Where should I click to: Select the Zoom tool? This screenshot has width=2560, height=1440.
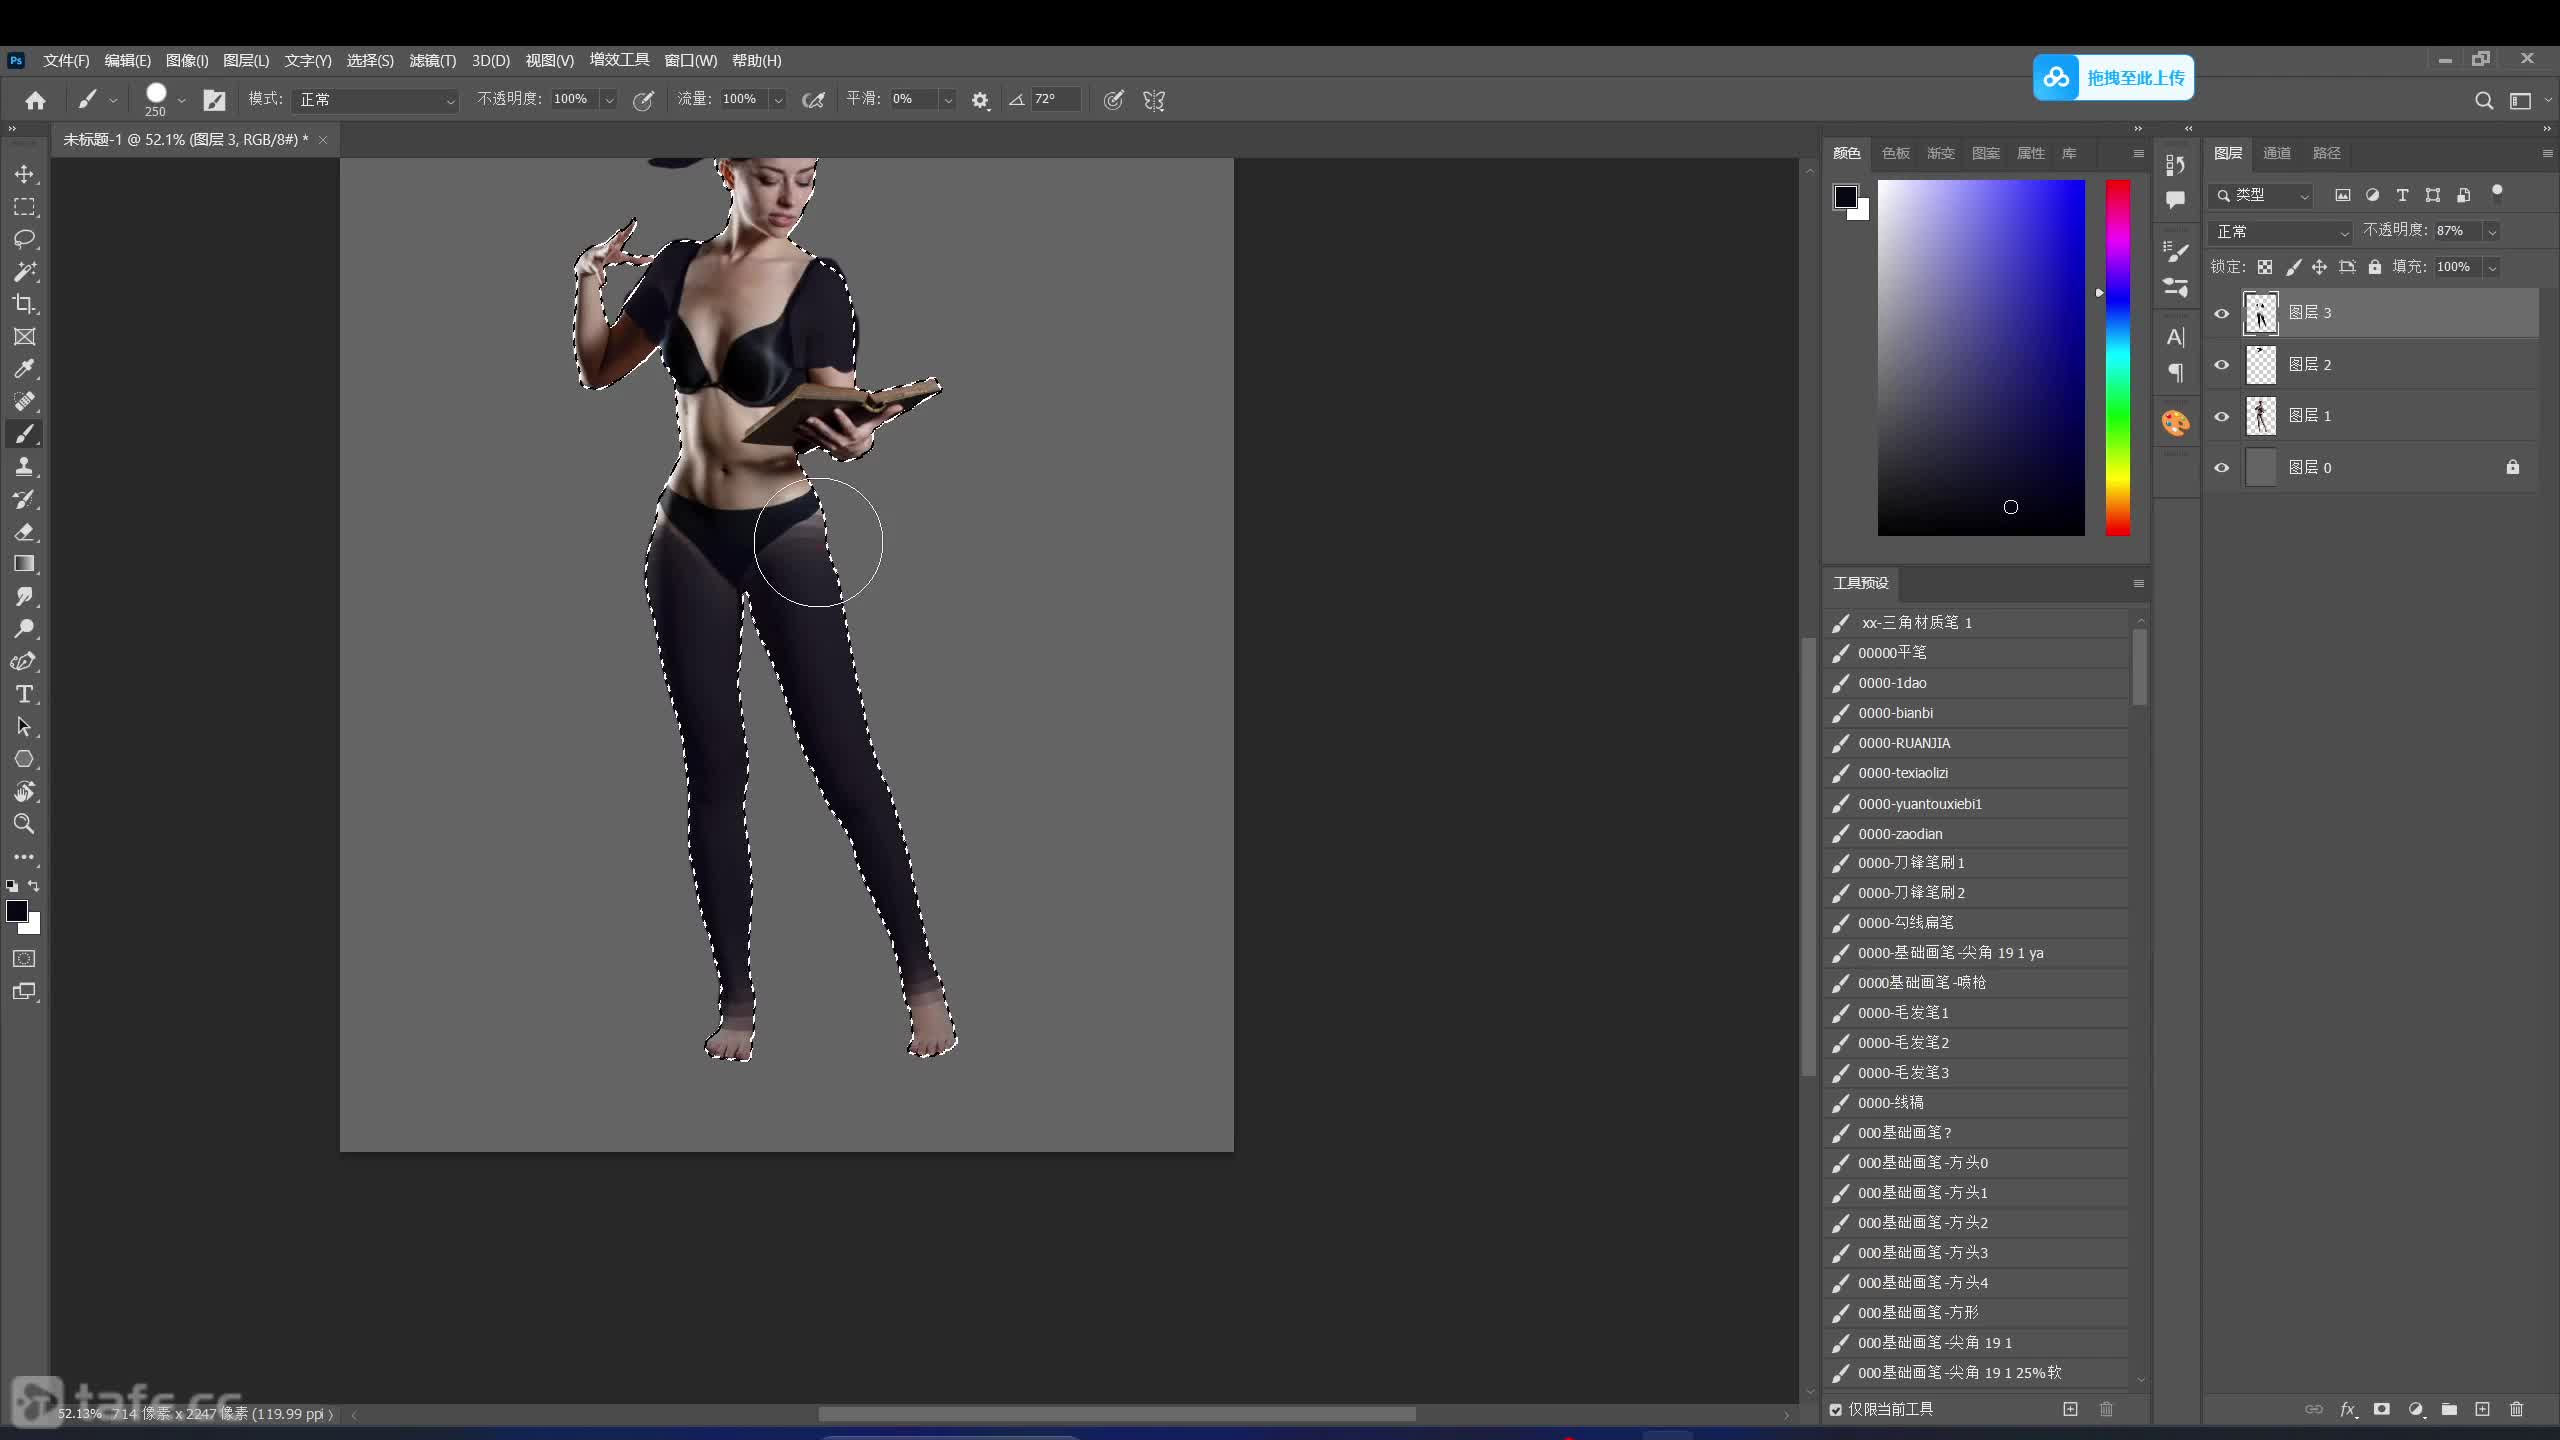click(x=24, y=824)
